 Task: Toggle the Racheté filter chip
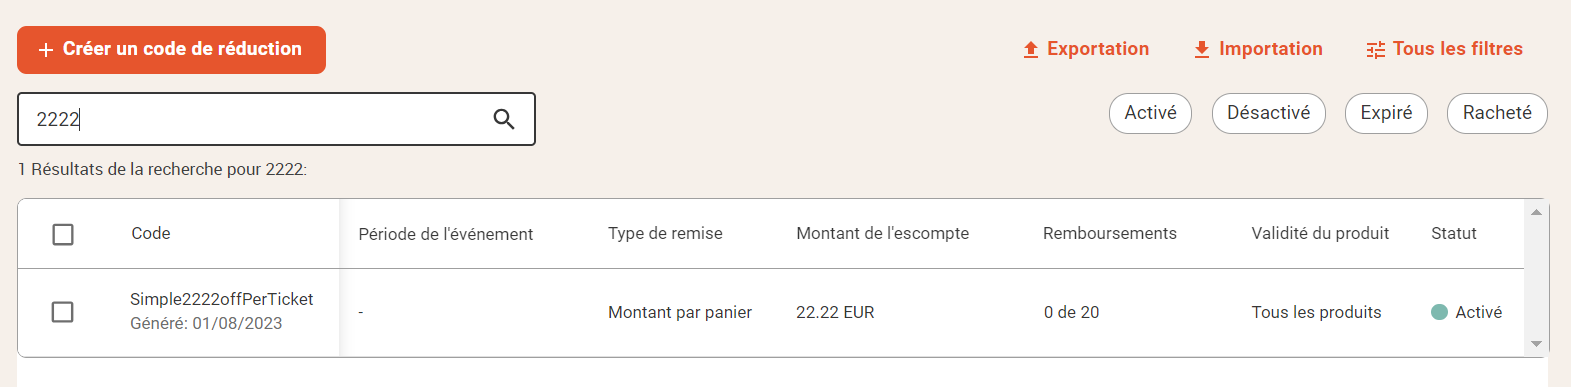point(1497,113)
